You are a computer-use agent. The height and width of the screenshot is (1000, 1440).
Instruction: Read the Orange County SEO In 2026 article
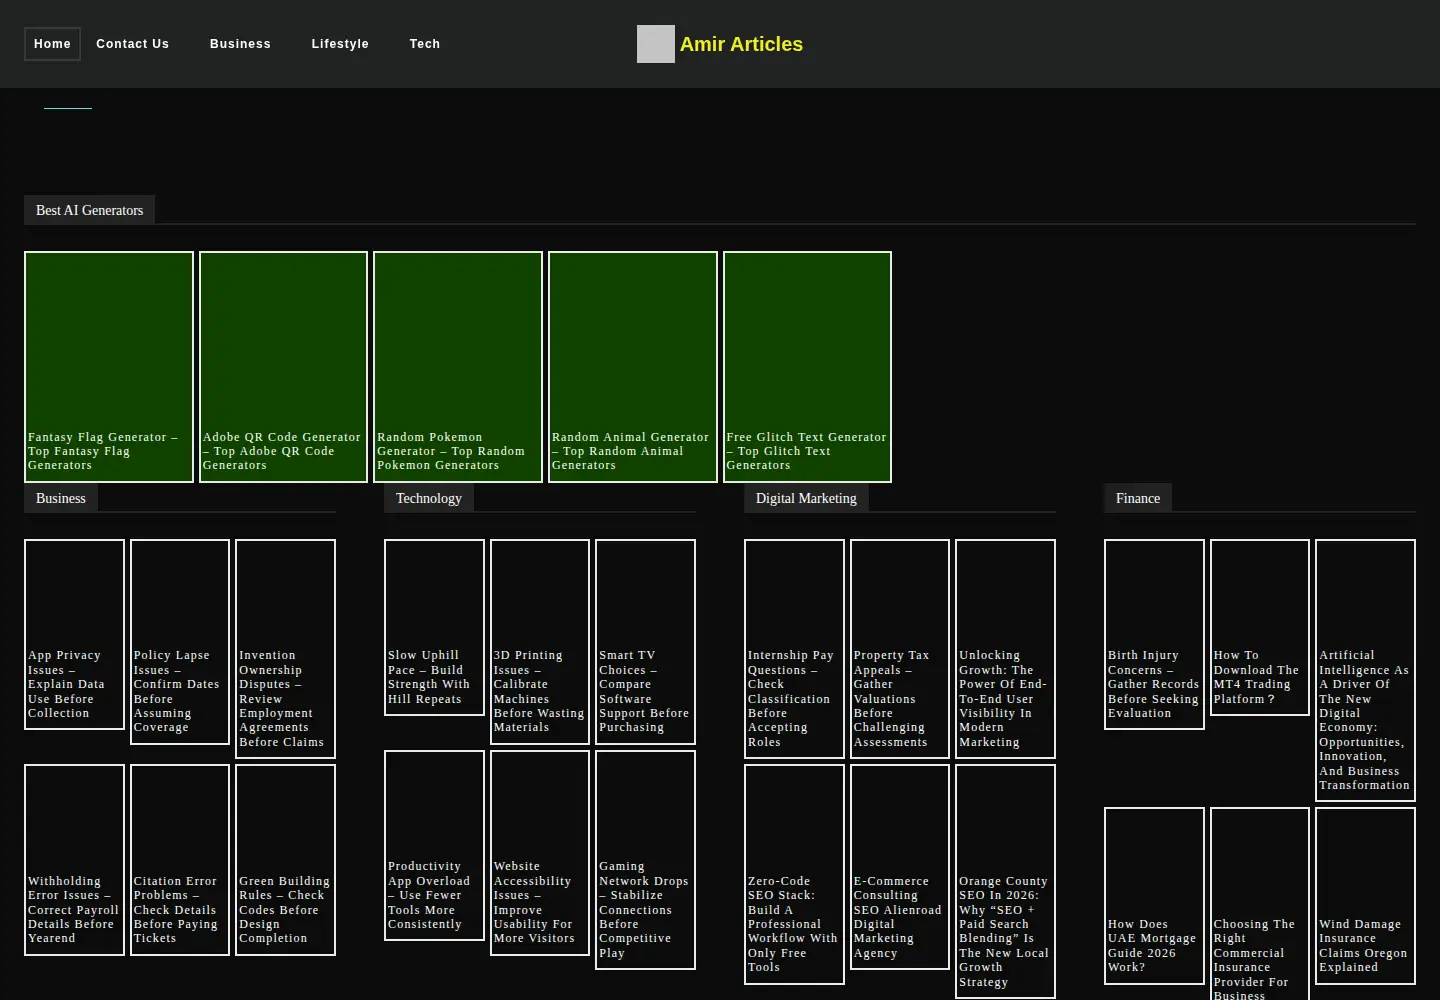(x=1005, y=881)
